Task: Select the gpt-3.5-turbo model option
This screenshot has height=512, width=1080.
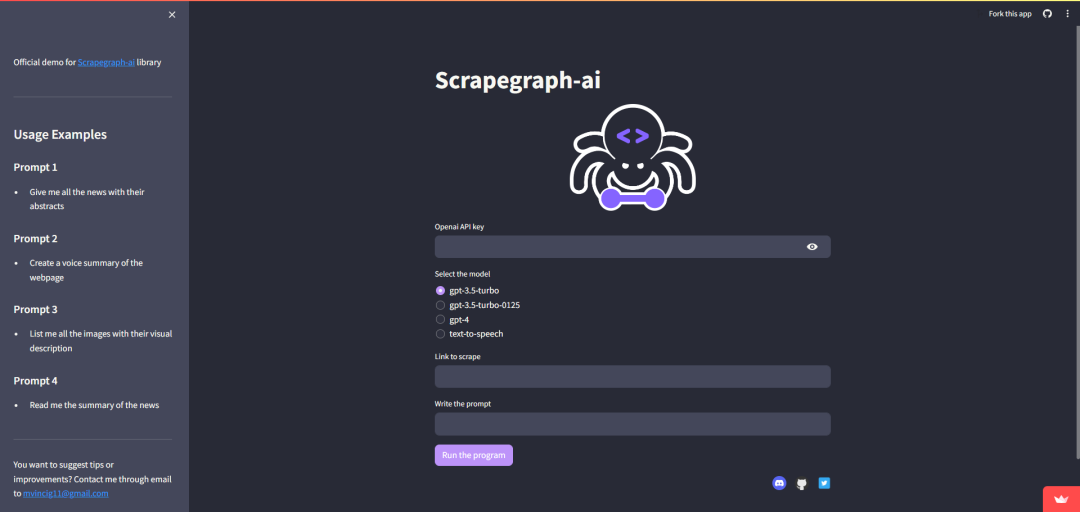Action: (441, 290)
